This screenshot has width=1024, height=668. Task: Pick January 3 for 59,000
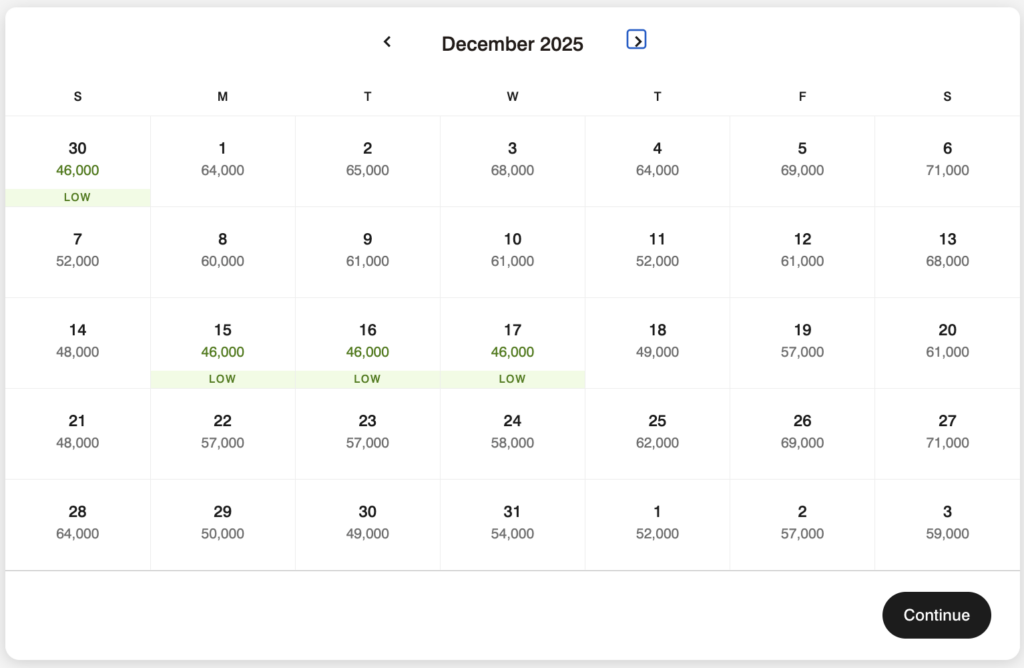pos(947,523)
